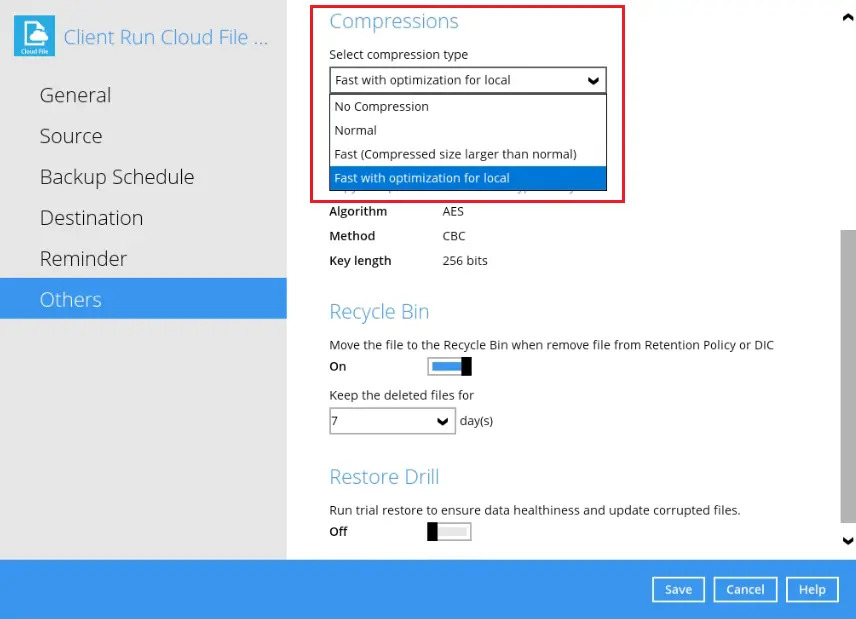Collapse the compression type dropdown

point(593,81)
